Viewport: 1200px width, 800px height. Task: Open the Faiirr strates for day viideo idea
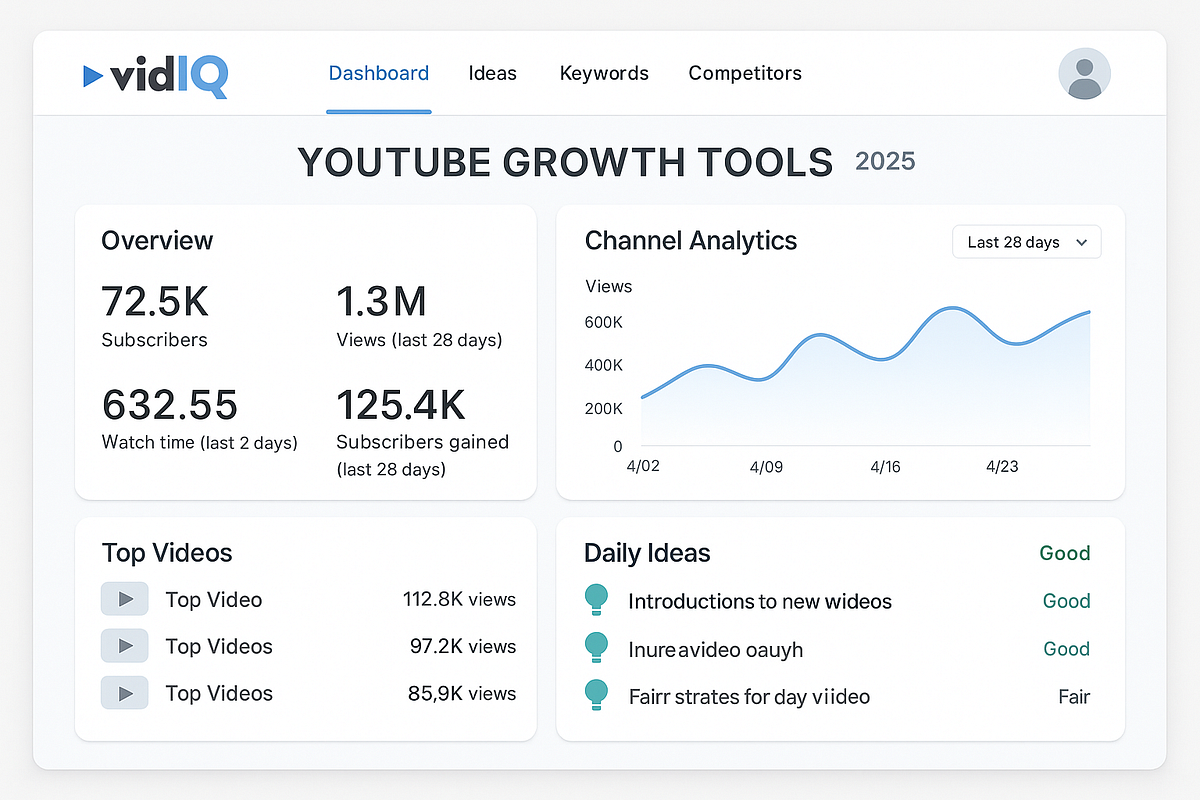pos(749,696)
